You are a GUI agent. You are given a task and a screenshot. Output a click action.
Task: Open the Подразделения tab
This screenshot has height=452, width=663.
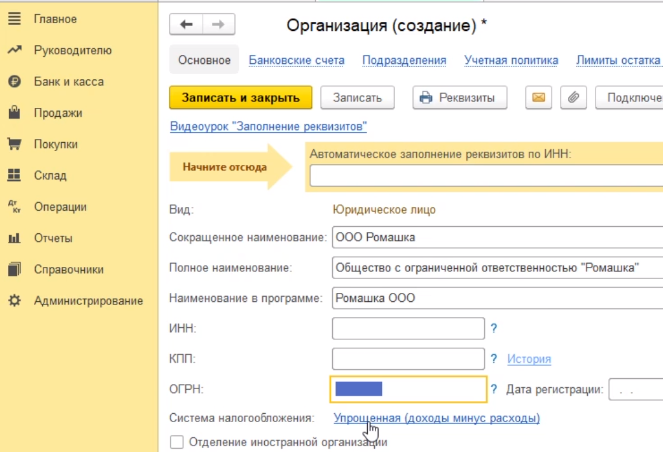pyautogui.click(x=404, y=60)
